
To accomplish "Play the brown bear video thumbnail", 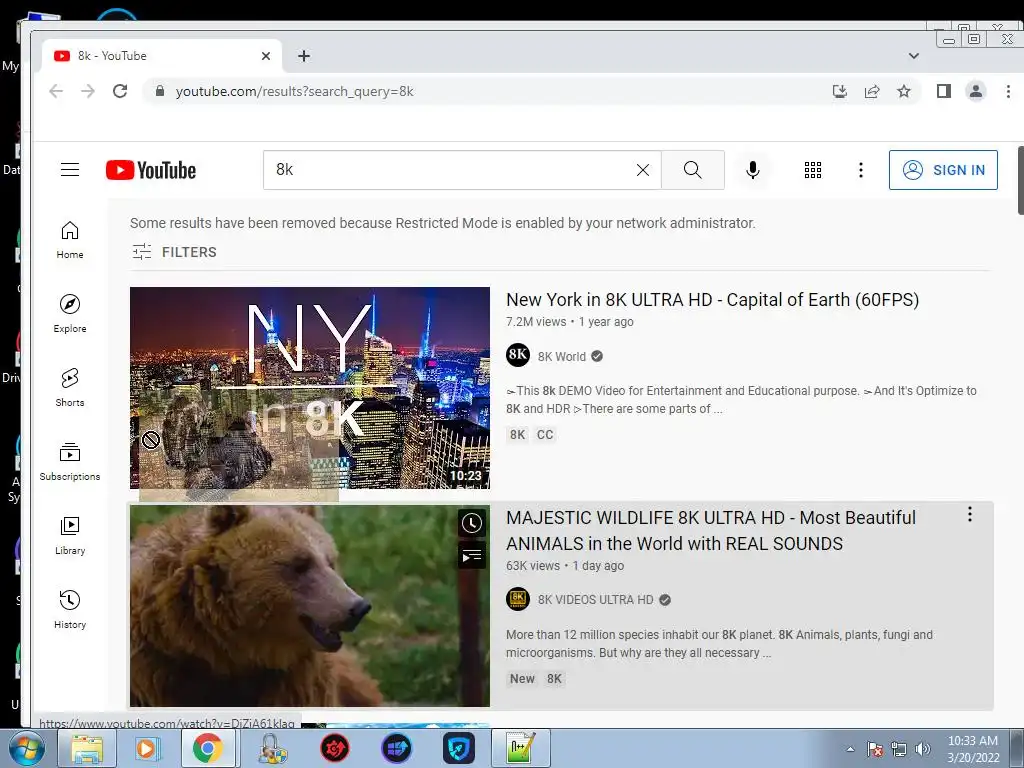I will coord(310,605).
